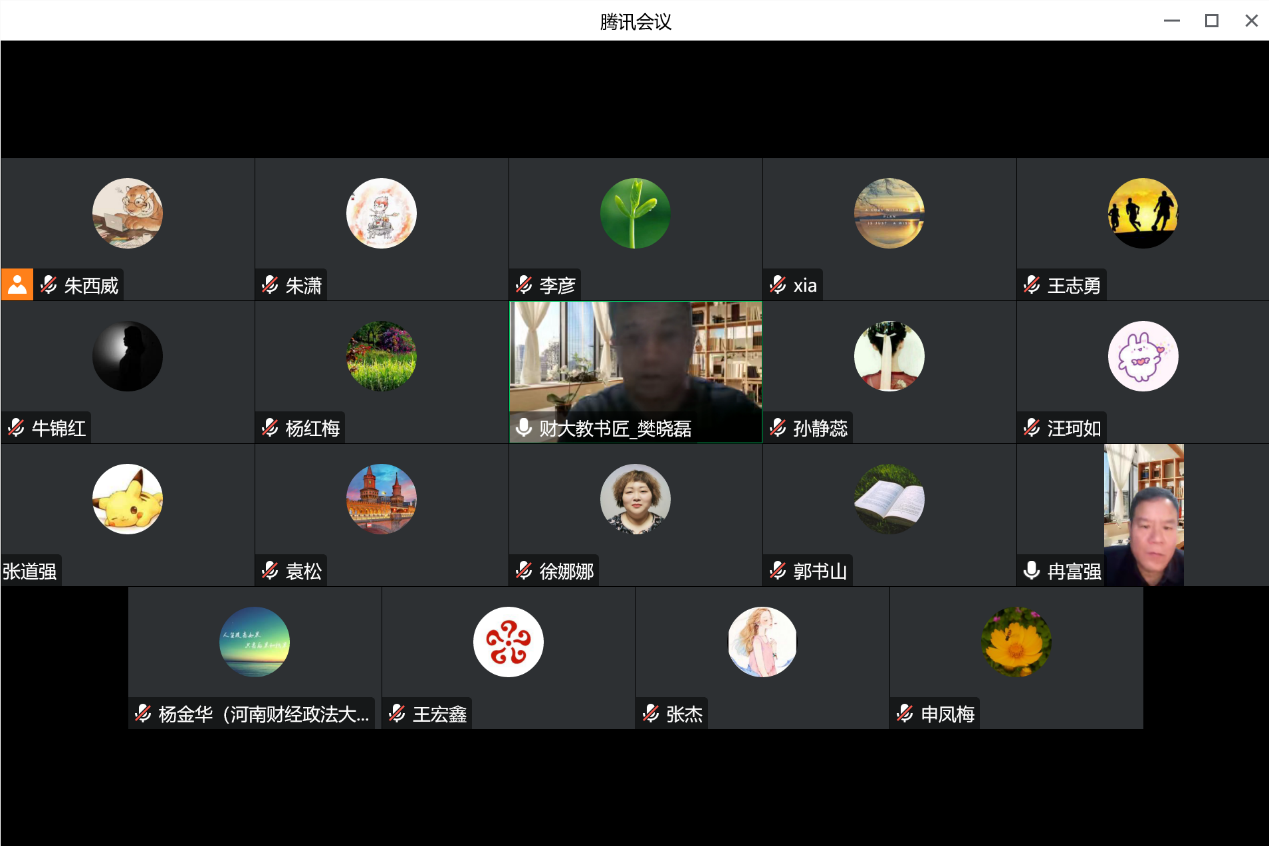This screenshot has width=1269, height=846.
Task: Click the name label 杨金华（河南财经政法大...
Action: (264, 714)
